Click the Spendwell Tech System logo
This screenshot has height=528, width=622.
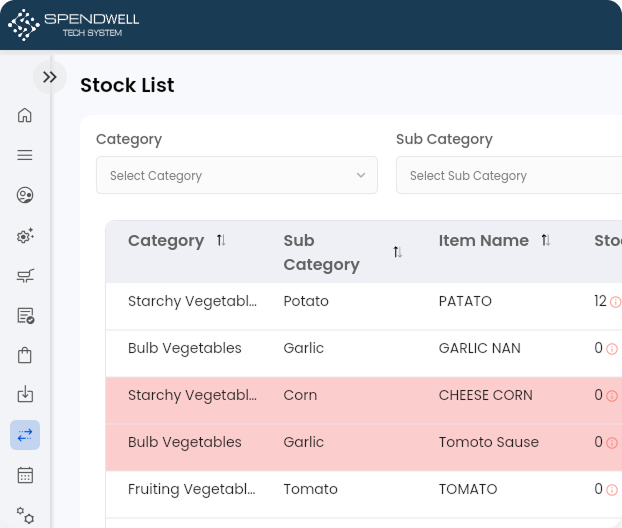click(x=74, y=25)
